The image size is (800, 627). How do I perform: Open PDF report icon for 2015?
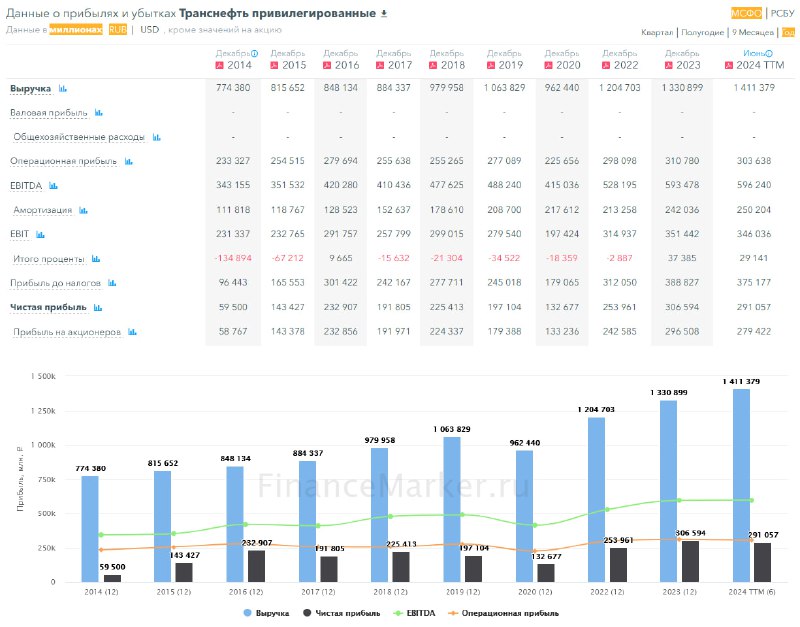coord(274,65)
